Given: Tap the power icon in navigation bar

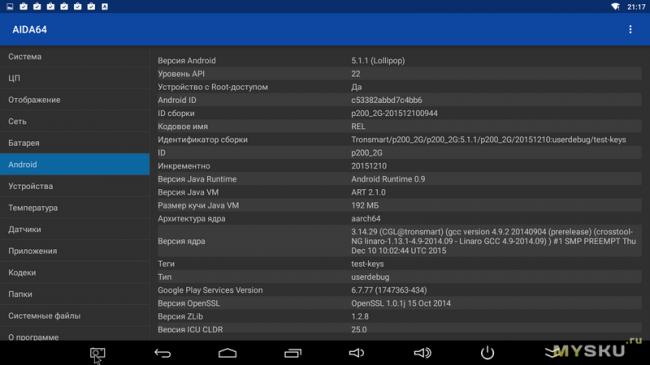Looking at the screenshot, I should [x=488, y=353].
